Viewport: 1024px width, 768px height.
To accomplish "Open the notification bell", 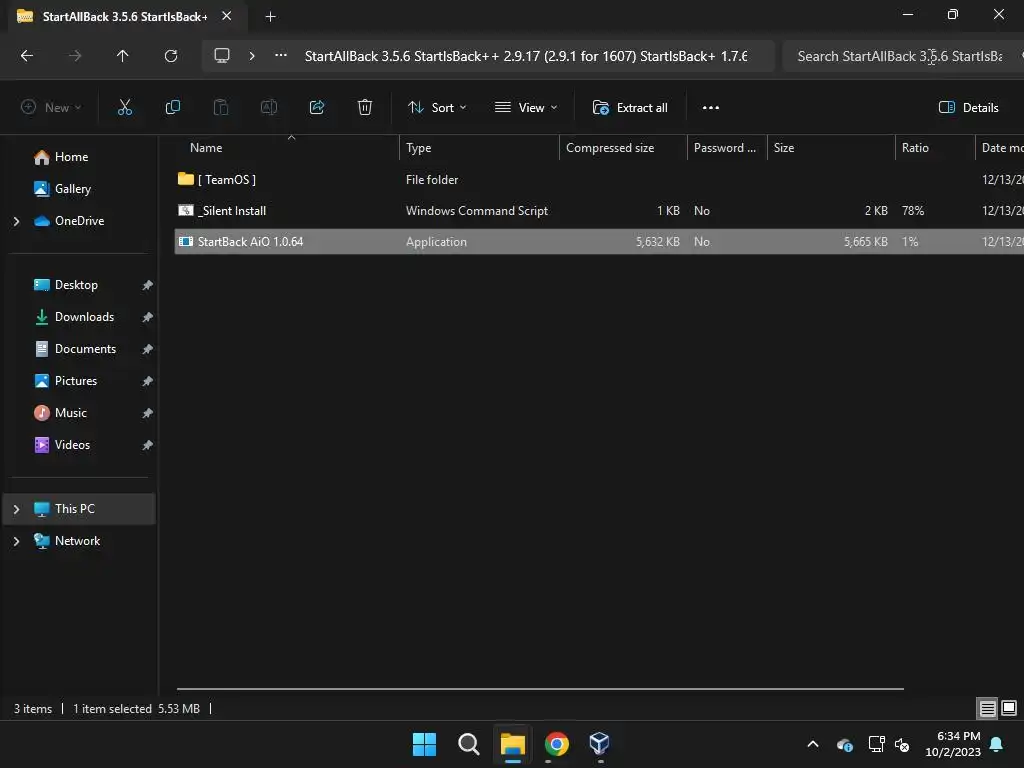I will point(997,744).
